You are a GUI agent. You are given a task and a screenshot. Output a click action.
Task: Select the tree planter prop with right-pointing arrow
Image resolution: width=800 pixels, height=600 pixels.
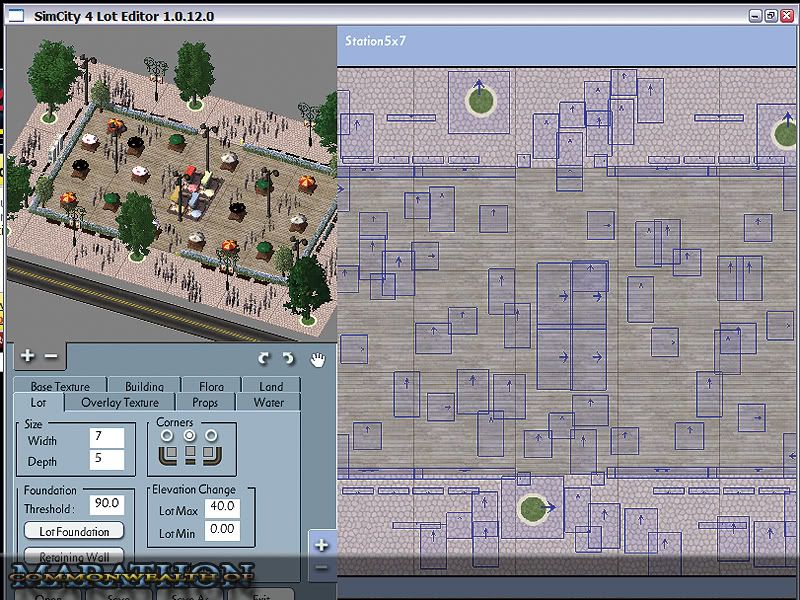tap(533, 508)
